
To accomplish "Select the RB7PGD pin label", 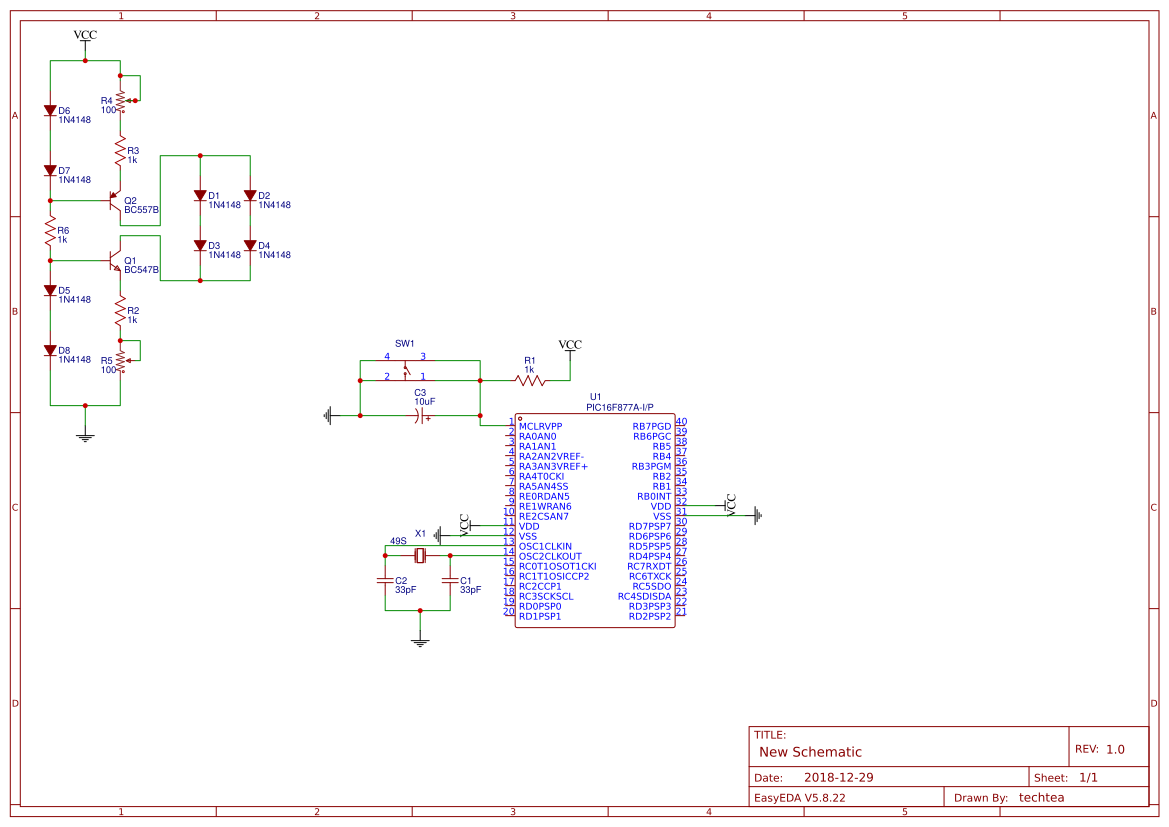I will click(x=652, y=427).
